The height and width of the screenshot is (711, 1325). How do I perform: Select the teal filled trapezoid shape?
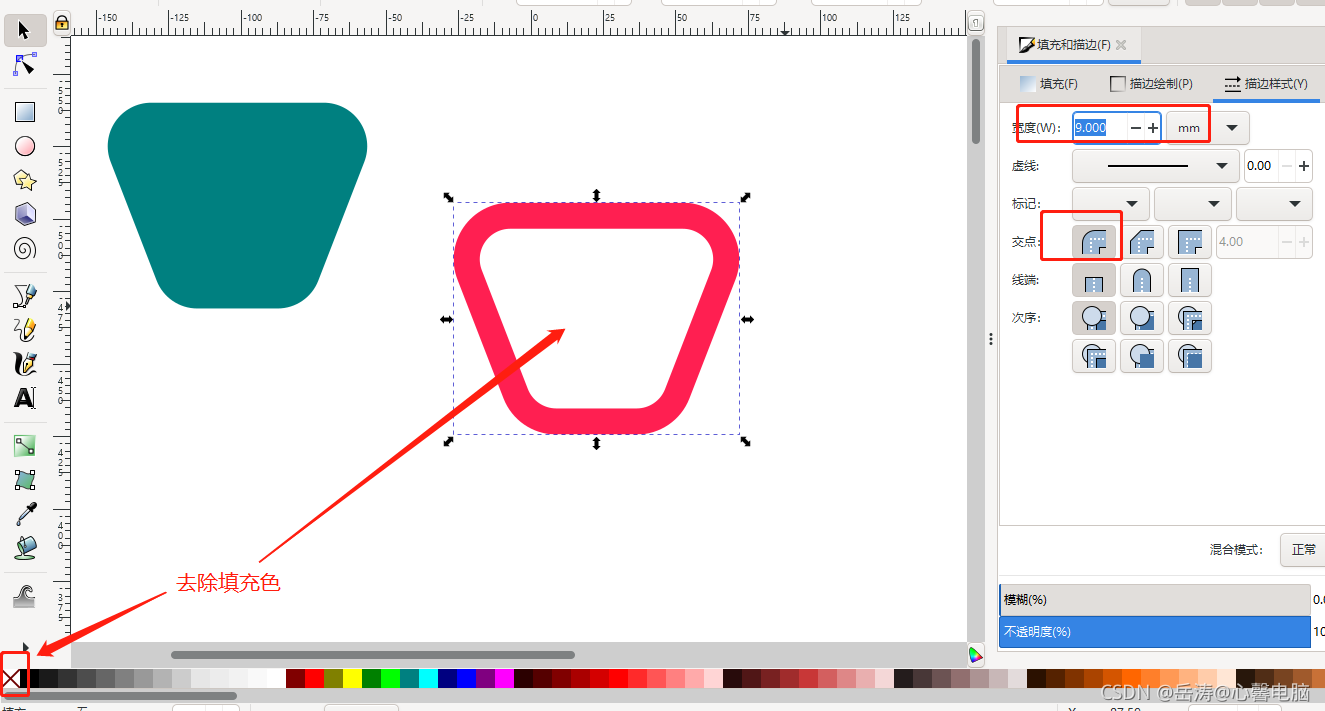pyautogui.click(x=237, y=205)
